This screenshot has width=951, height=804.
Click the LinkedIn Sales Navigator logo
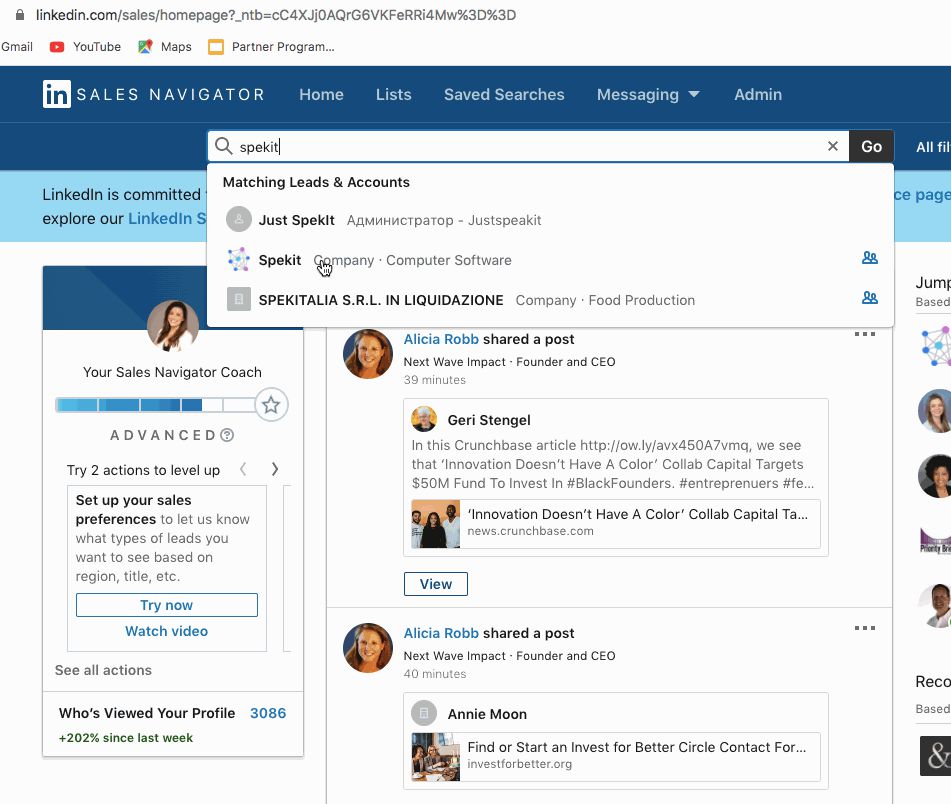(153, 94)
